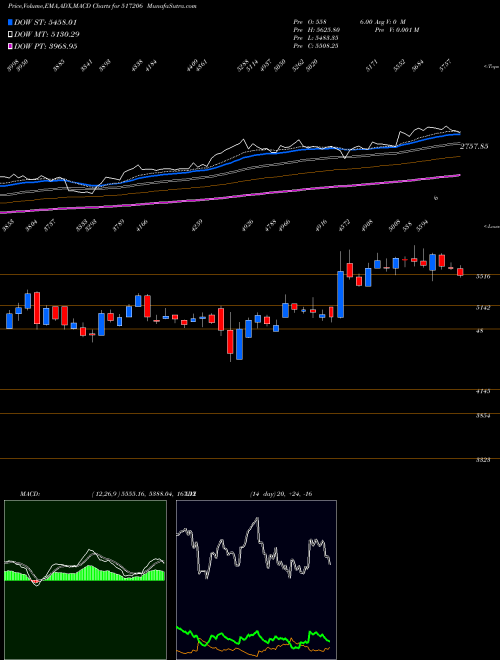
Task: Click the 5142 price level label
Action: click(483, 308)
